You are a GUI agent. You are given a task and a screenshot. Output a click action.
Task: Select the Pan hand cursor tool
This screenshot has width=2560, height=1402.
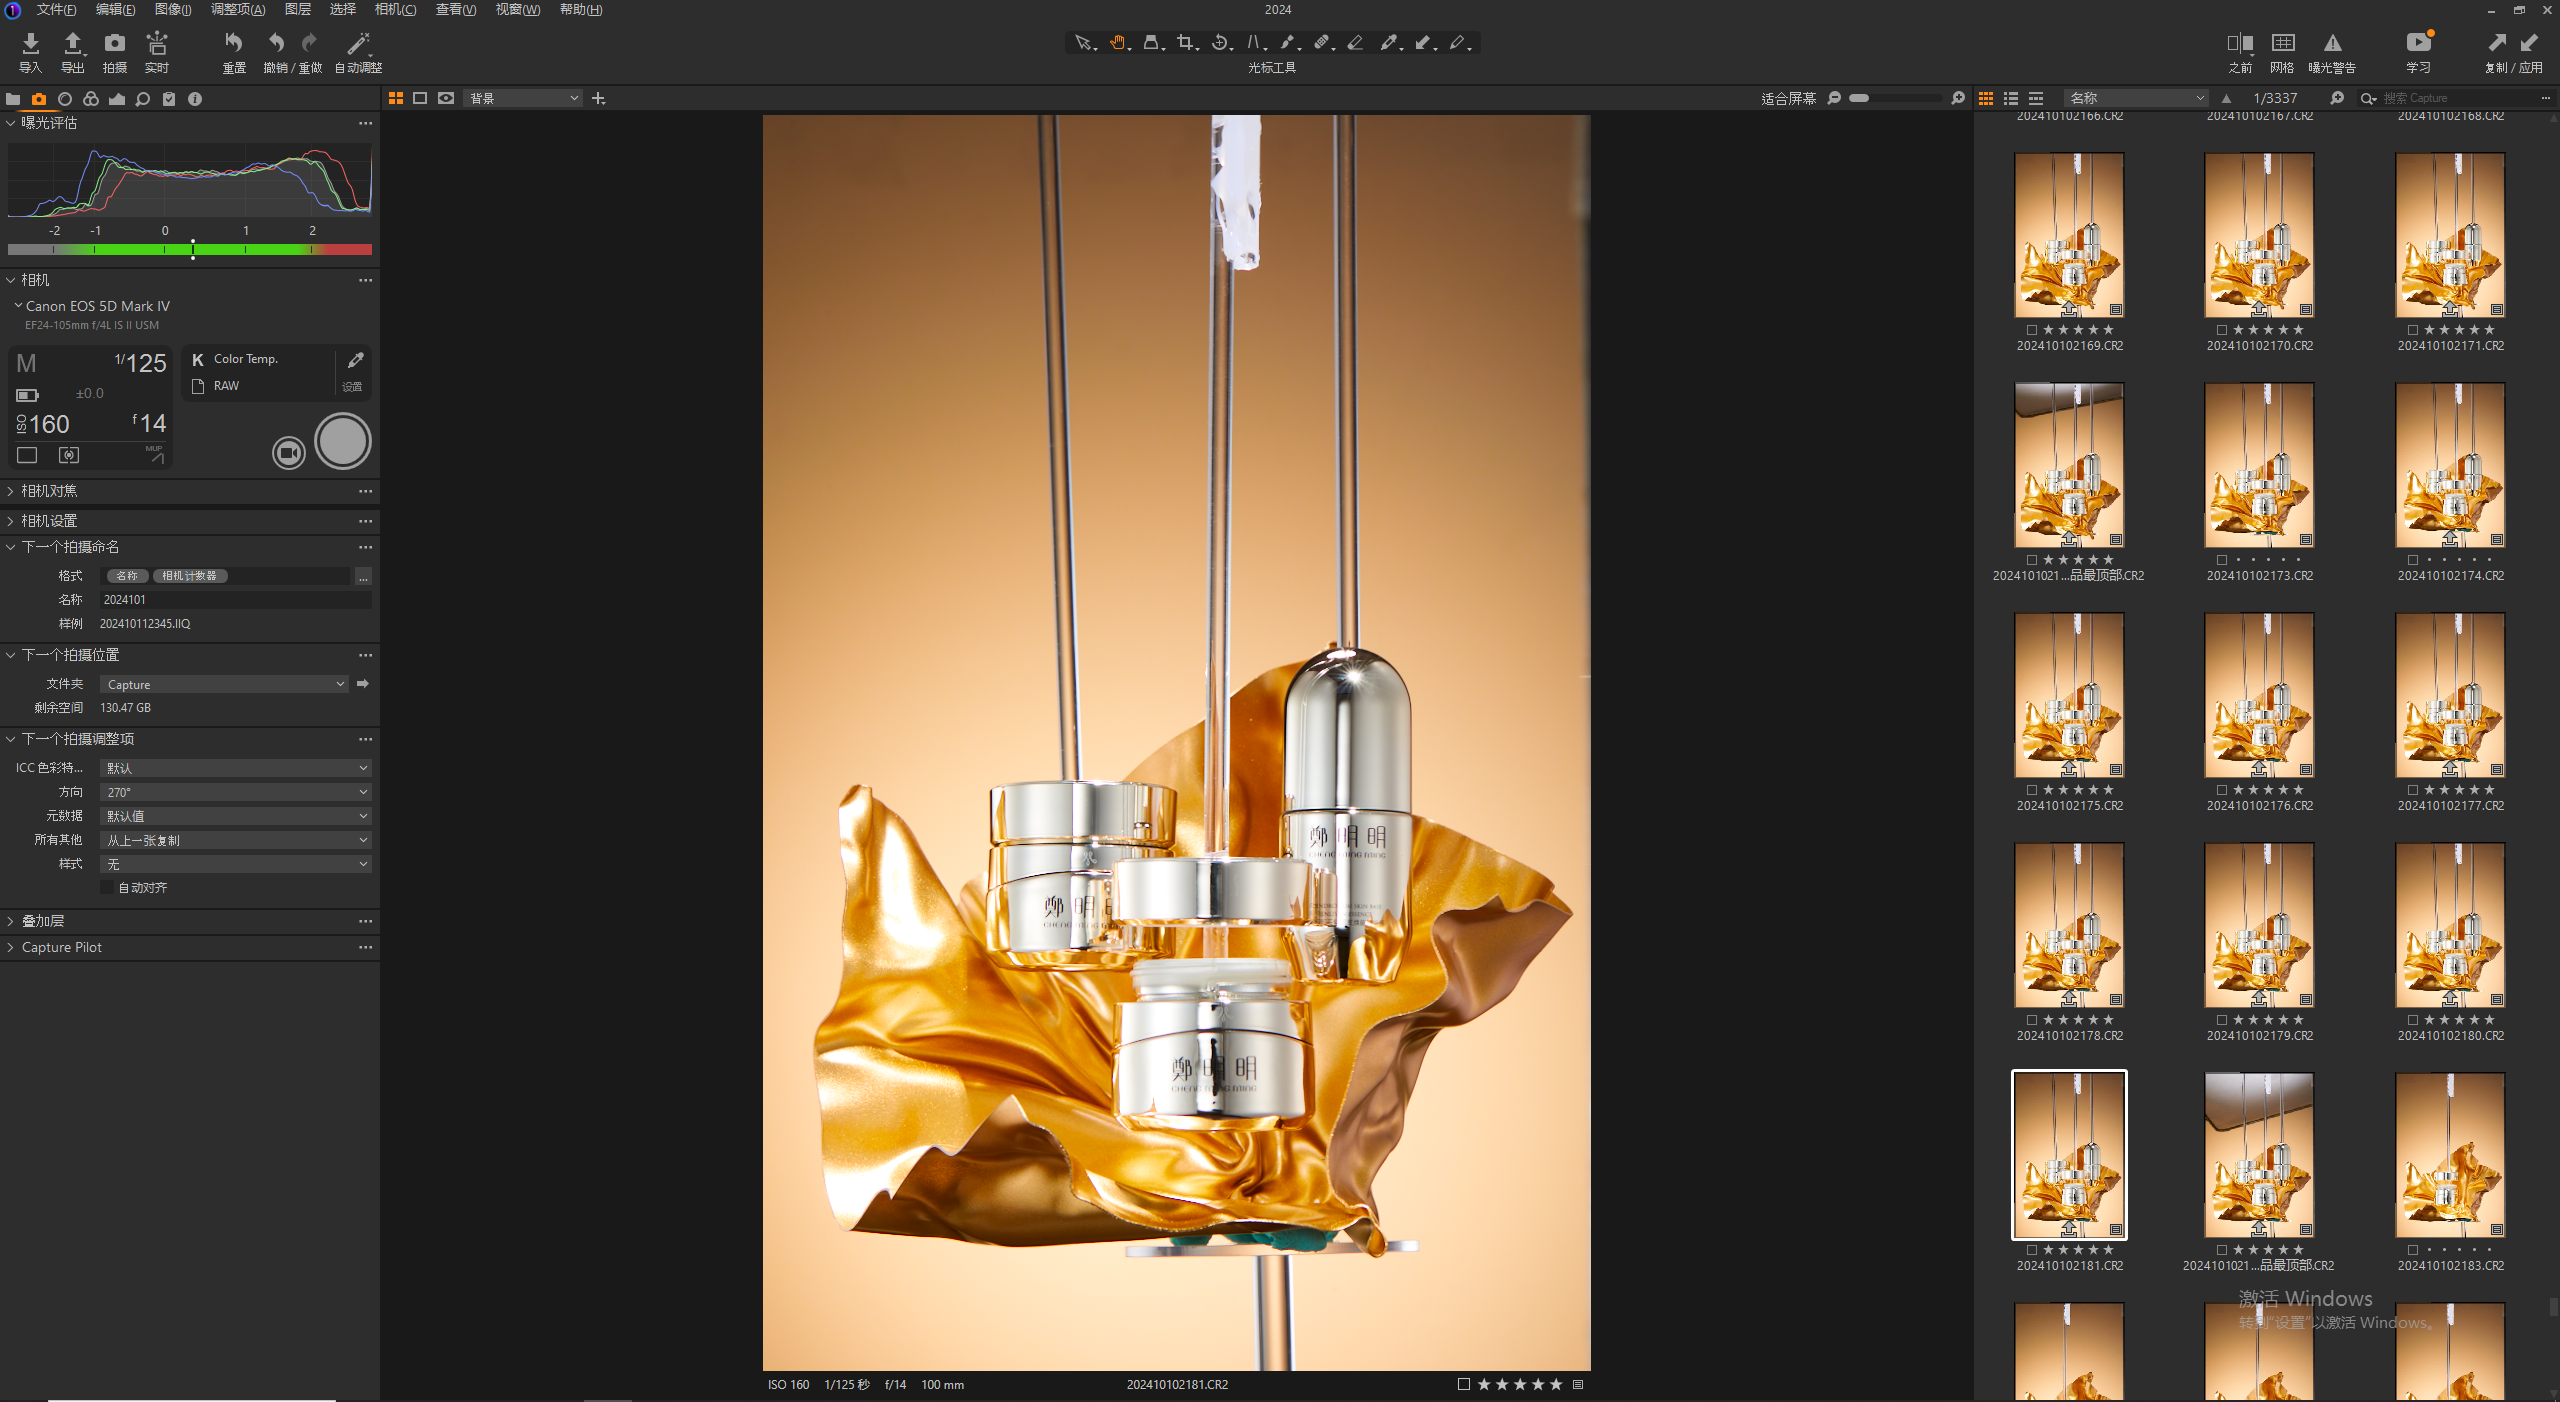(1118, 43)
